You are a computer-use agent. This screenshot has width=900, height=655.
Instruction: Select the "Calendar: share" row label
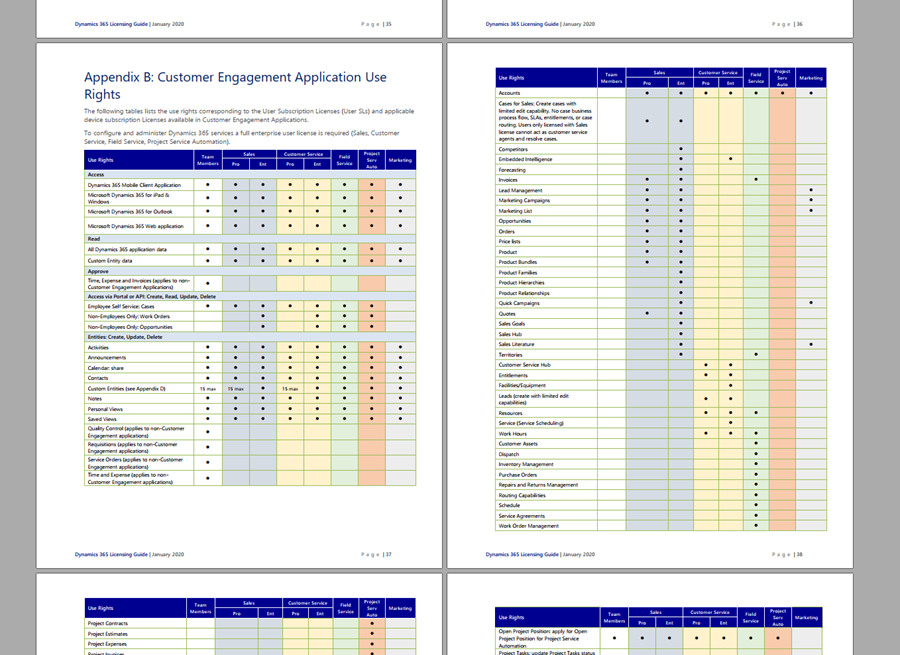pos(105,368)
